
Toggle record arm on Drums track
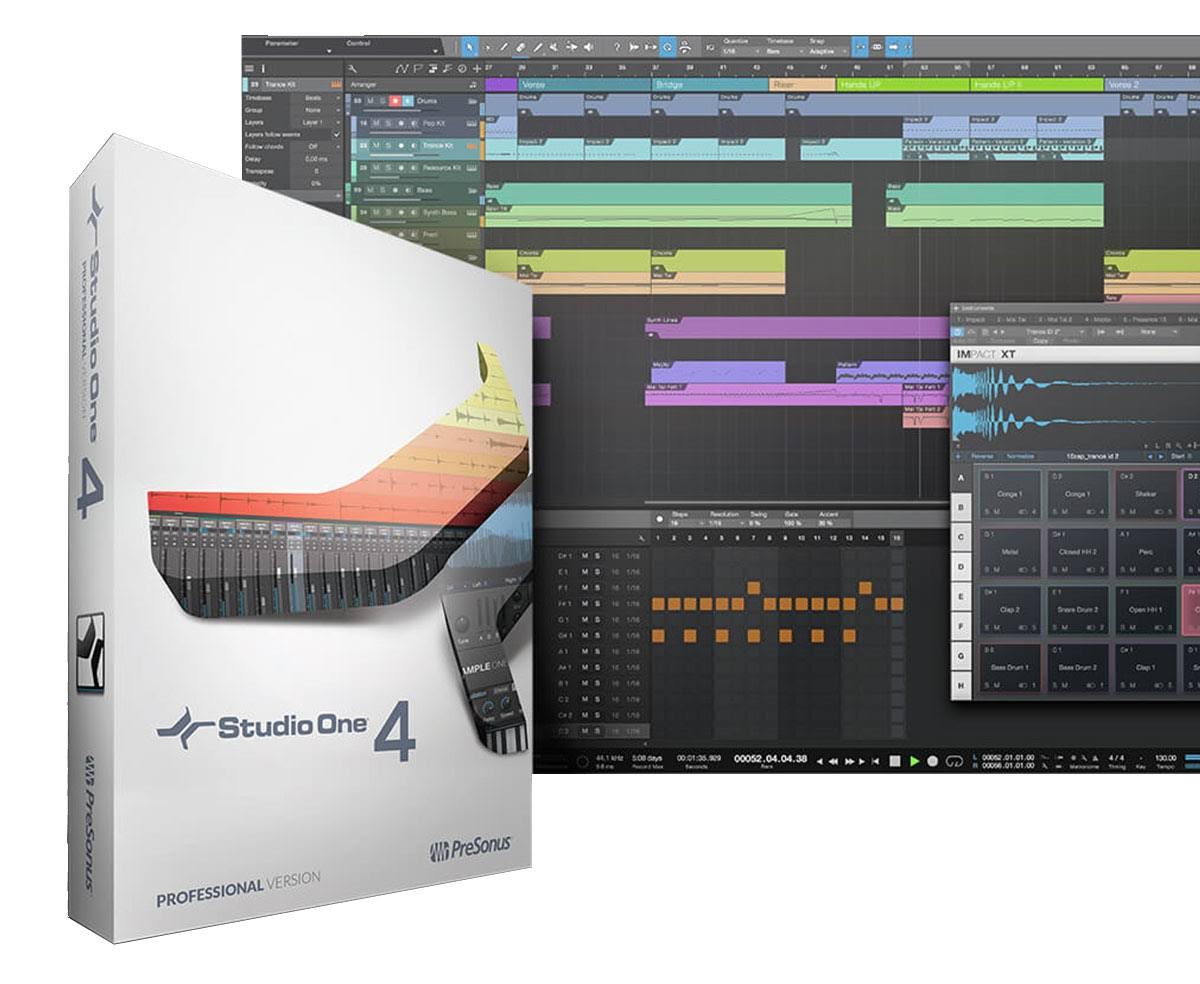[x=395, y=101]
